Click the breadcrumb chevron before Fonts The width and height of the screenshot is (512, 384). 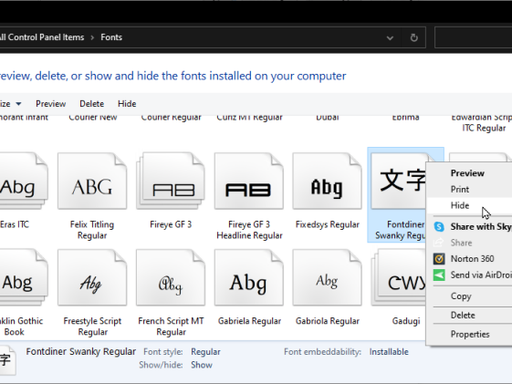pos(92,38)
